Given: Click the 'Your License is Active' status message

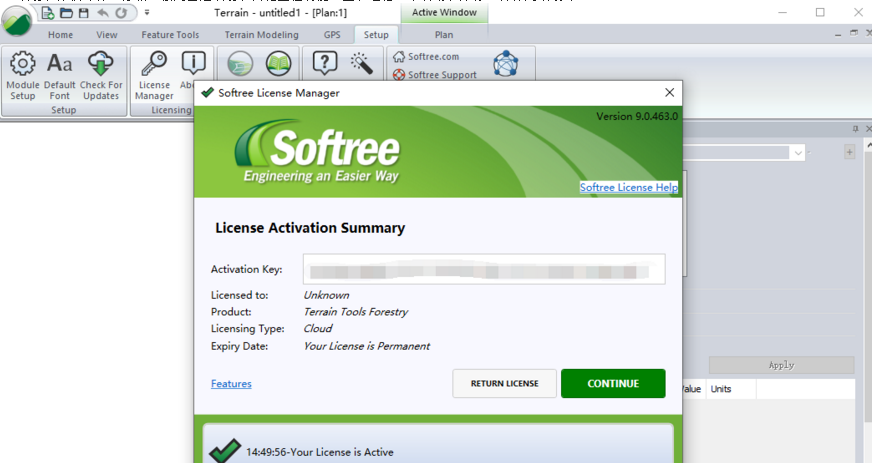Looking at the screenshot, I should [320, 452].
